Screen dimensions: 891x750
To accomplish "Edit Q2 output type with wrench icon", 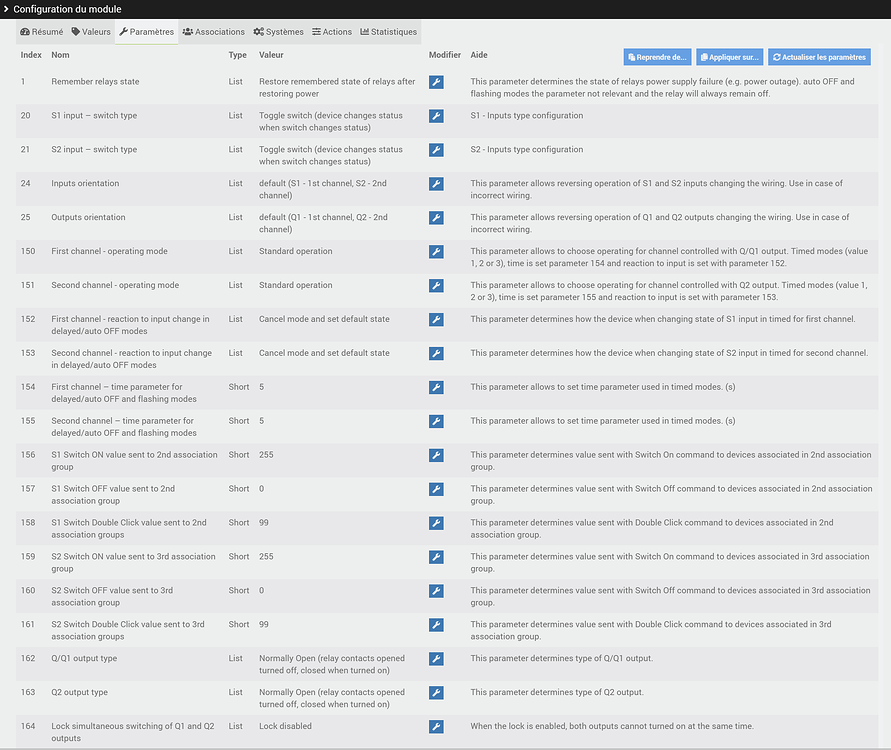I will 436,693.
